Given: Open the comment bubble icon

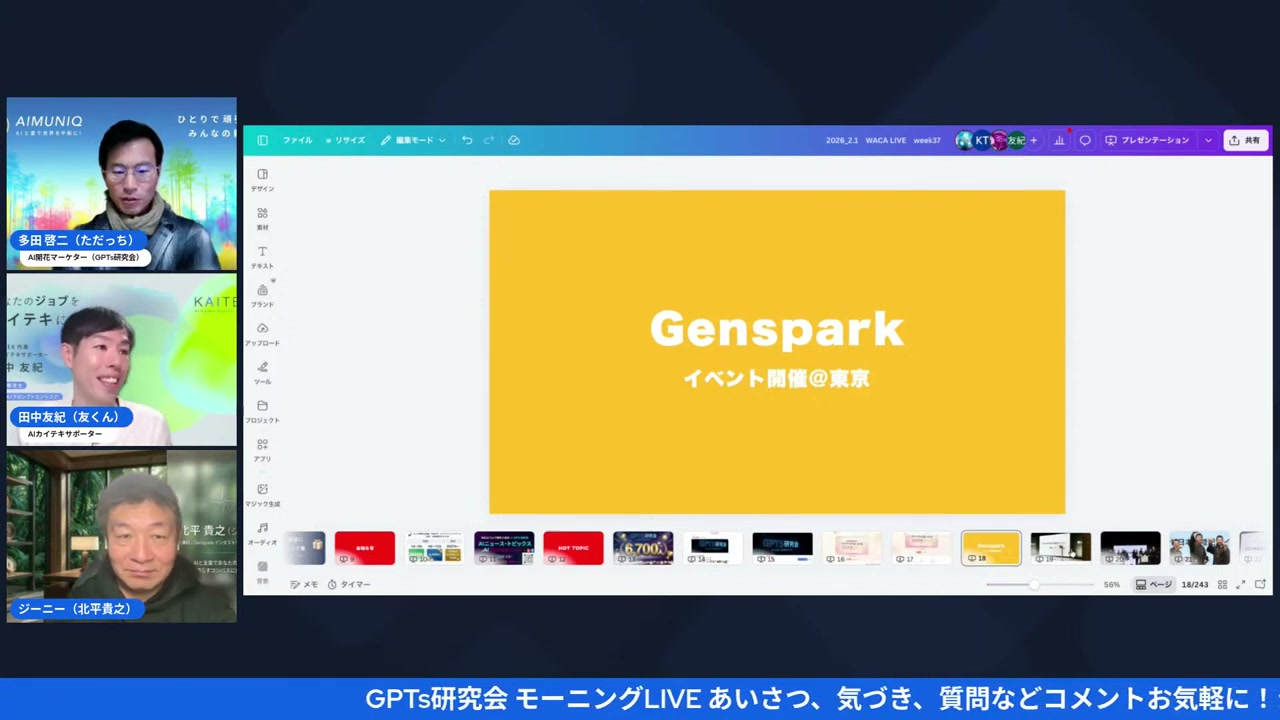Looking at the screenshot, I should click(x=1084, y=140).
